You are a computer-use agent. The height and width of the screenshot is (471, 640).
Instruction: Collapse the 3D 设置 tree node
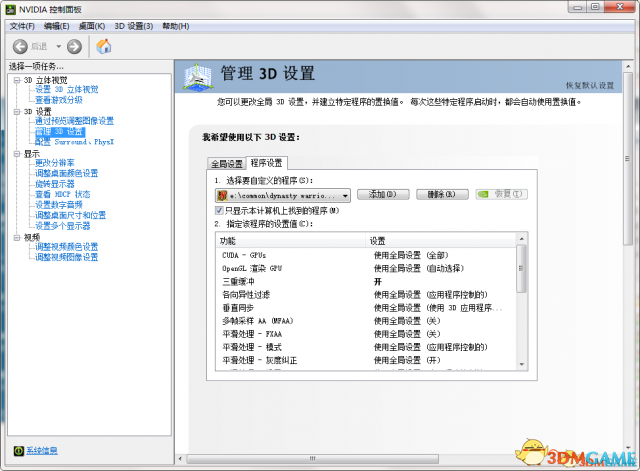[x=17, y=111]
